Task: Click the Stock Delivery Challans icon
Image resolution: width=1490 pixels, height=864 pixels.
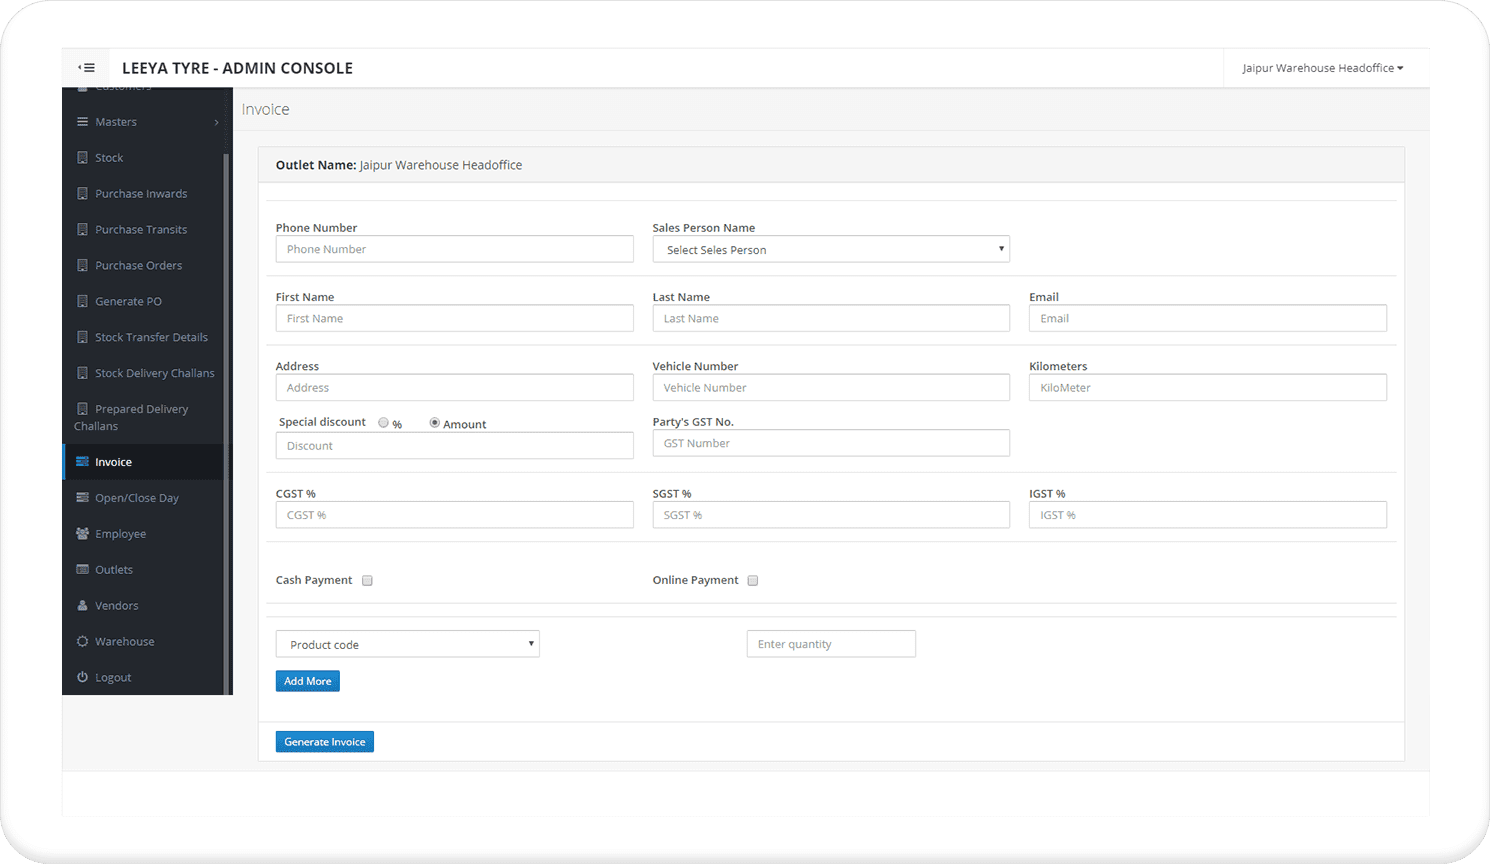Action: coord(82,374)
